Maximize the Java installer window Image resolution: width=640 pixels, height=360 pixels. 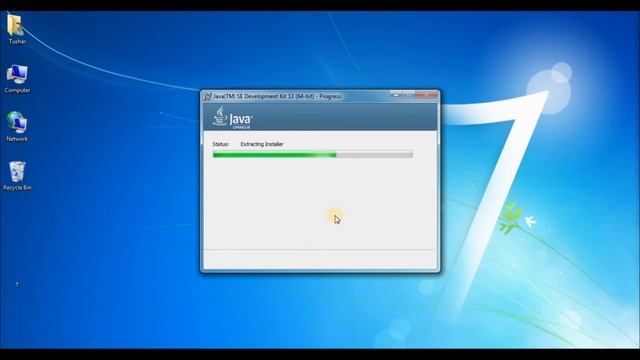(408, 95)
